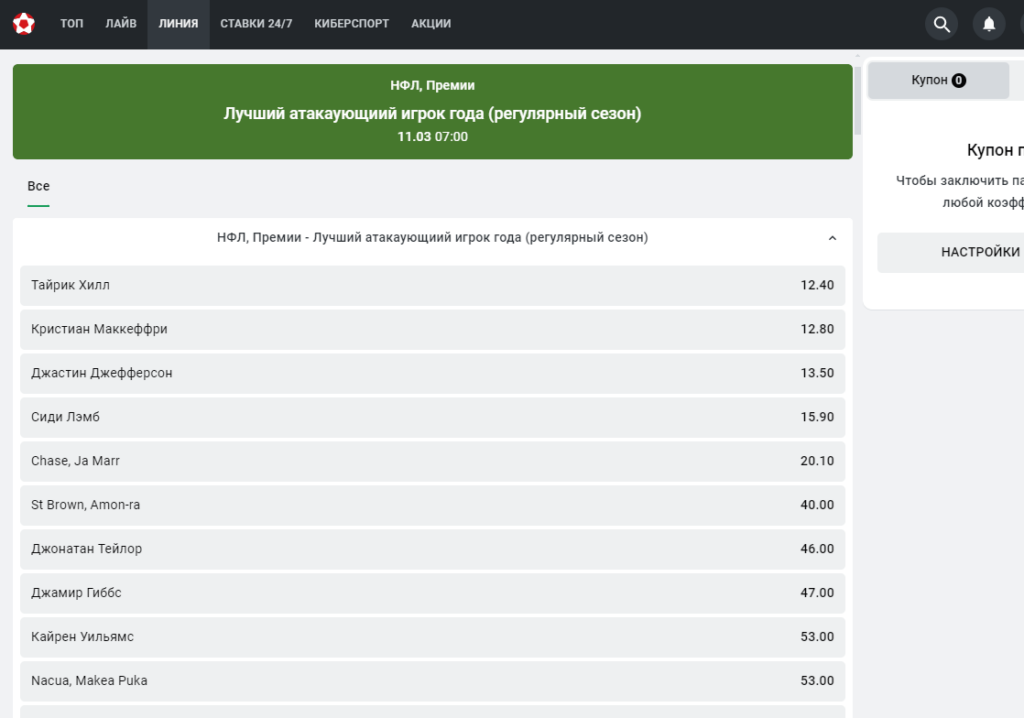Viewport: 1024px width, 718px height.
Task: Switch to the Купон tab
Action: pos(938,80)
